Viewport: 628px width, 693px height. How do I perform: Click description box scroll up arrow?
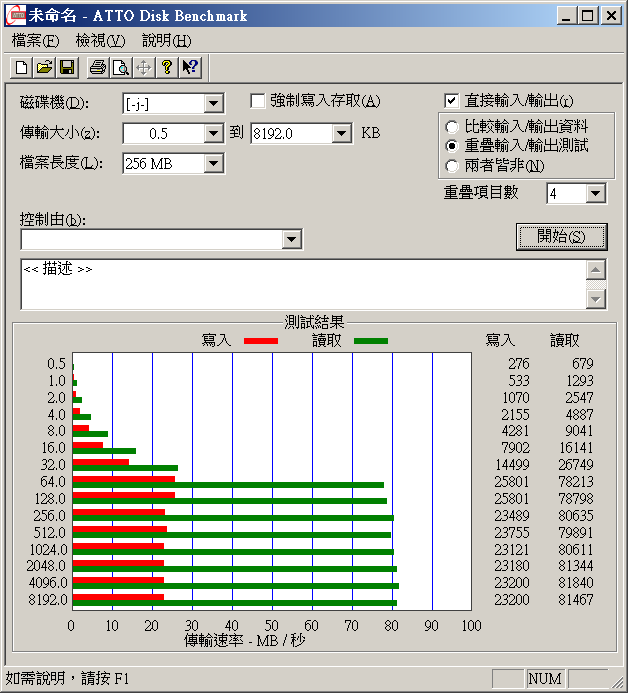(x=596, y=270)
